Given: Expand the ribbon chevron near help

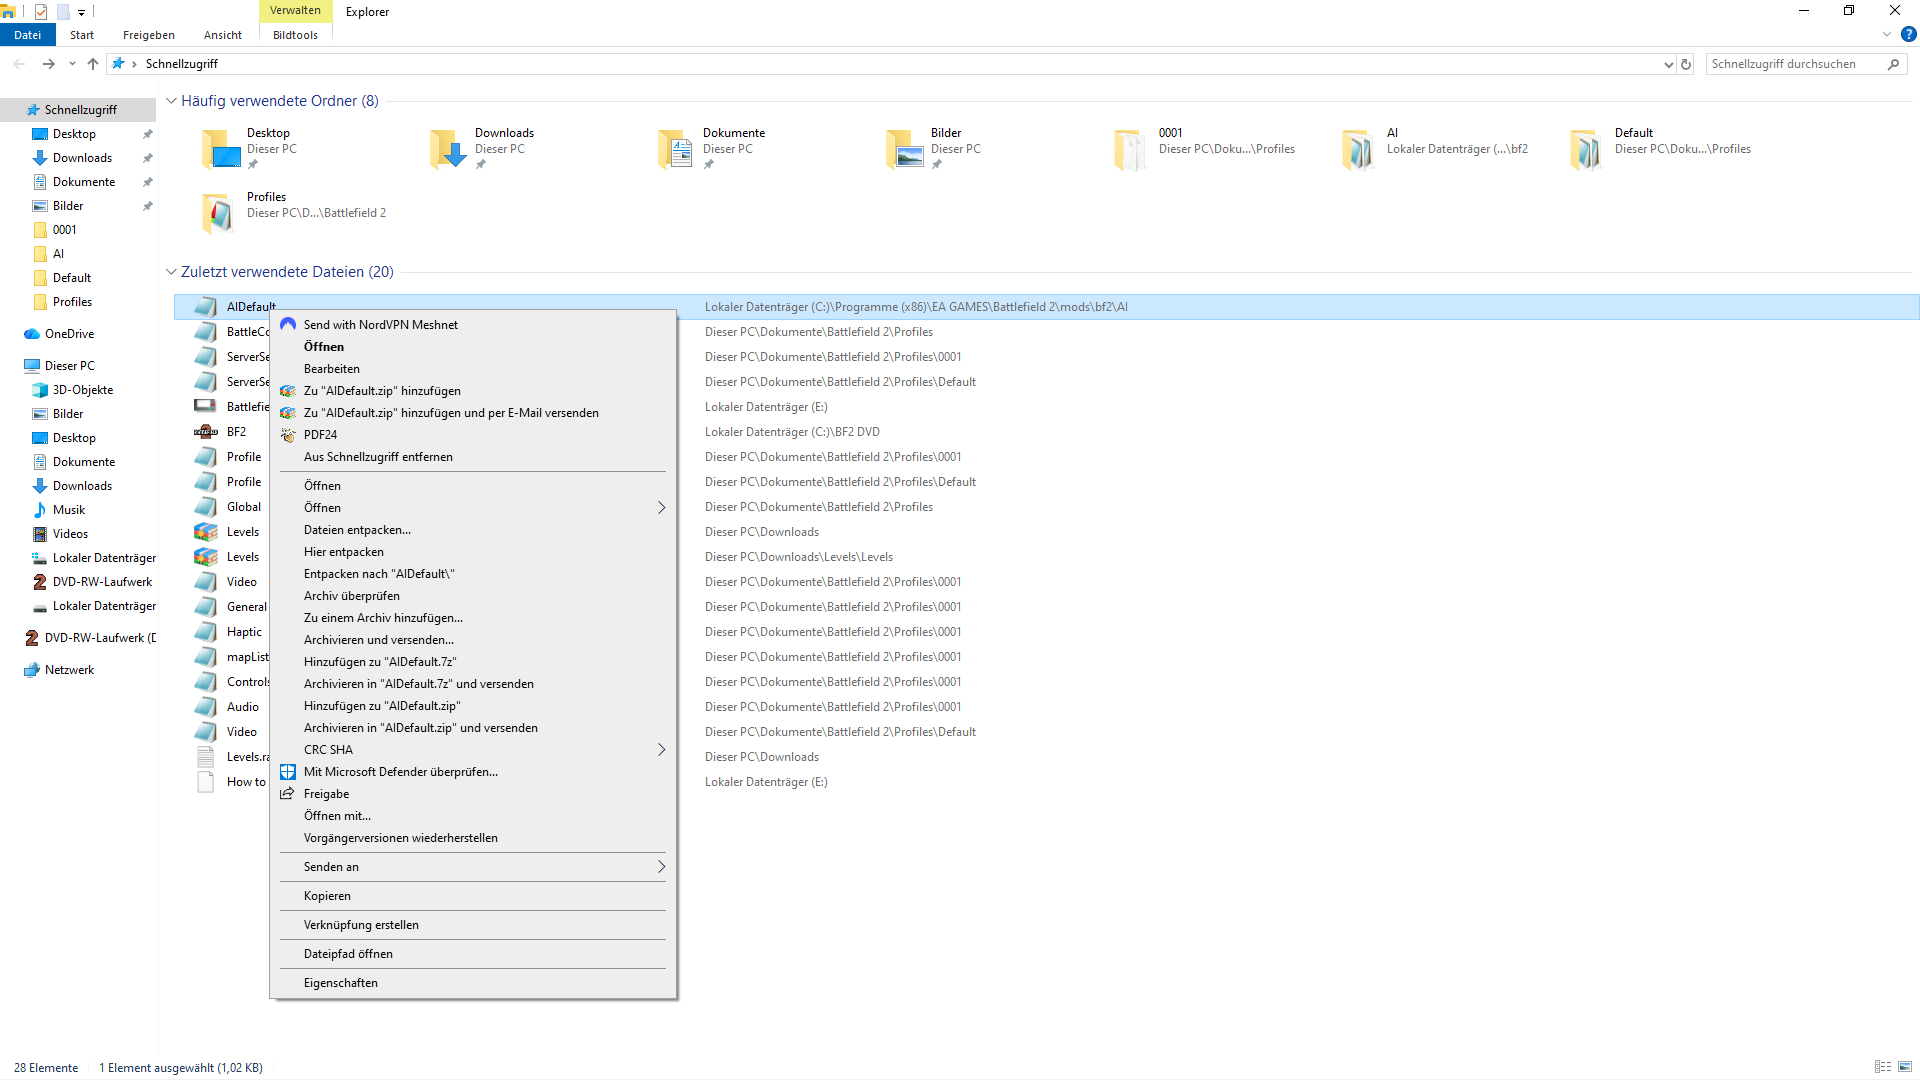Looking at the screenshot, I should [1887, 34].
